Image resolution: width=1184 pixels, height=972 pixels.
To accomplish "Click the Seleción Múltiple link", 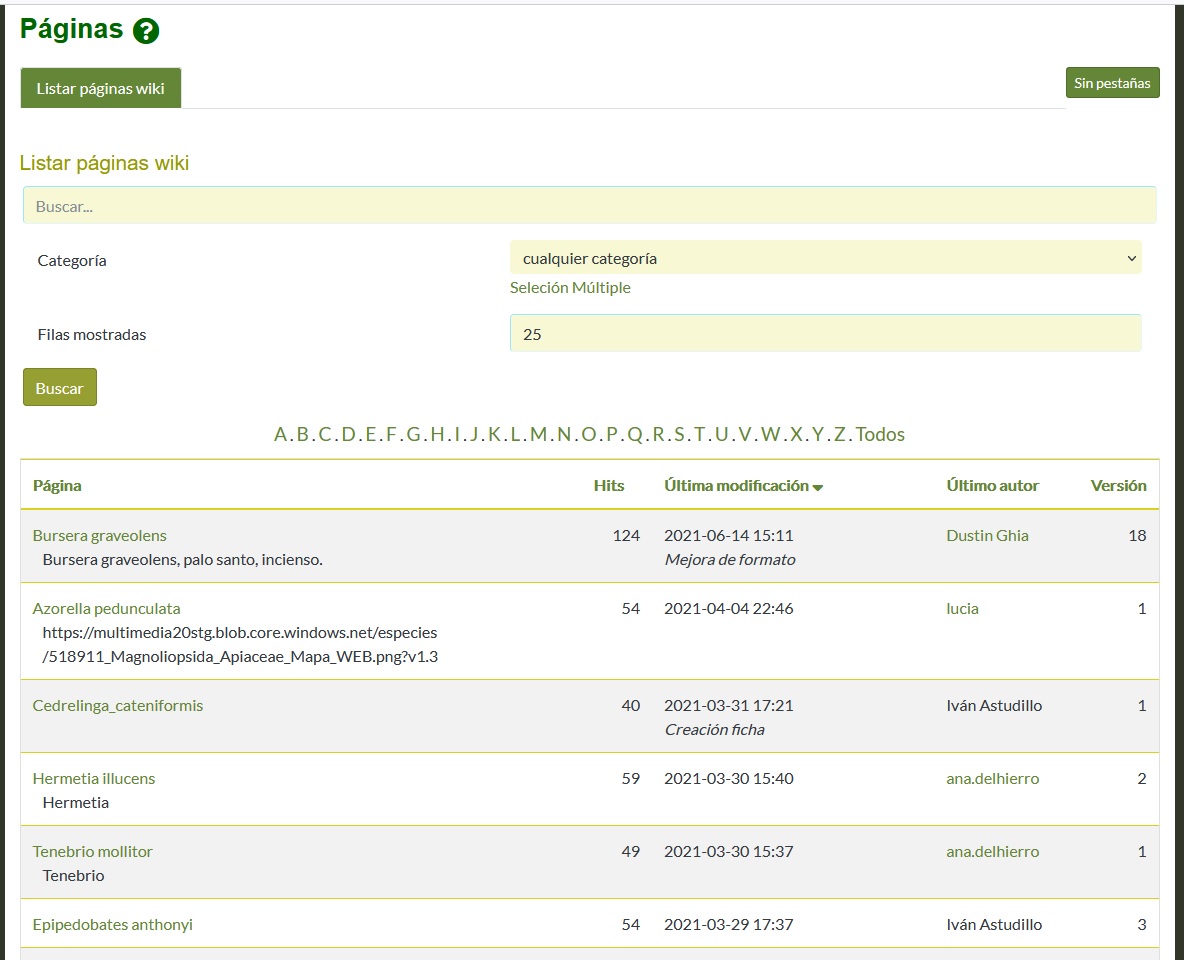I will 570,288.
